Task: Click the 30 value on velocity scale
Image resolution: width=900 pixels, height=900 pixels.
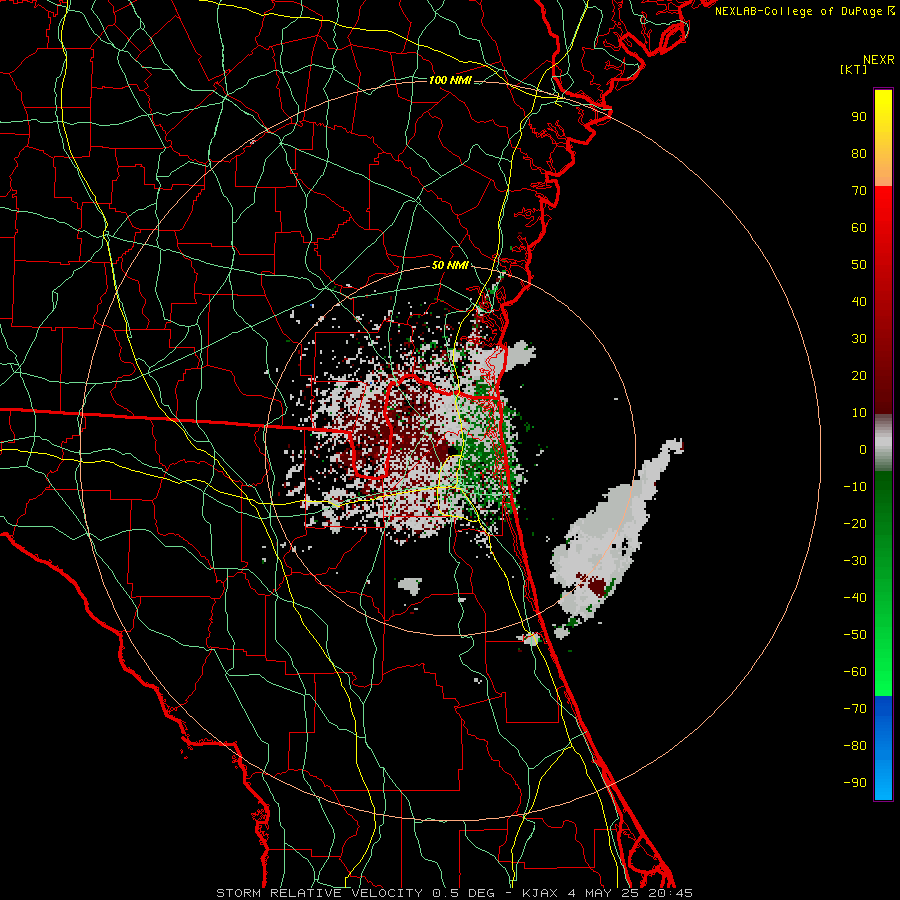Action: (859, 339)
